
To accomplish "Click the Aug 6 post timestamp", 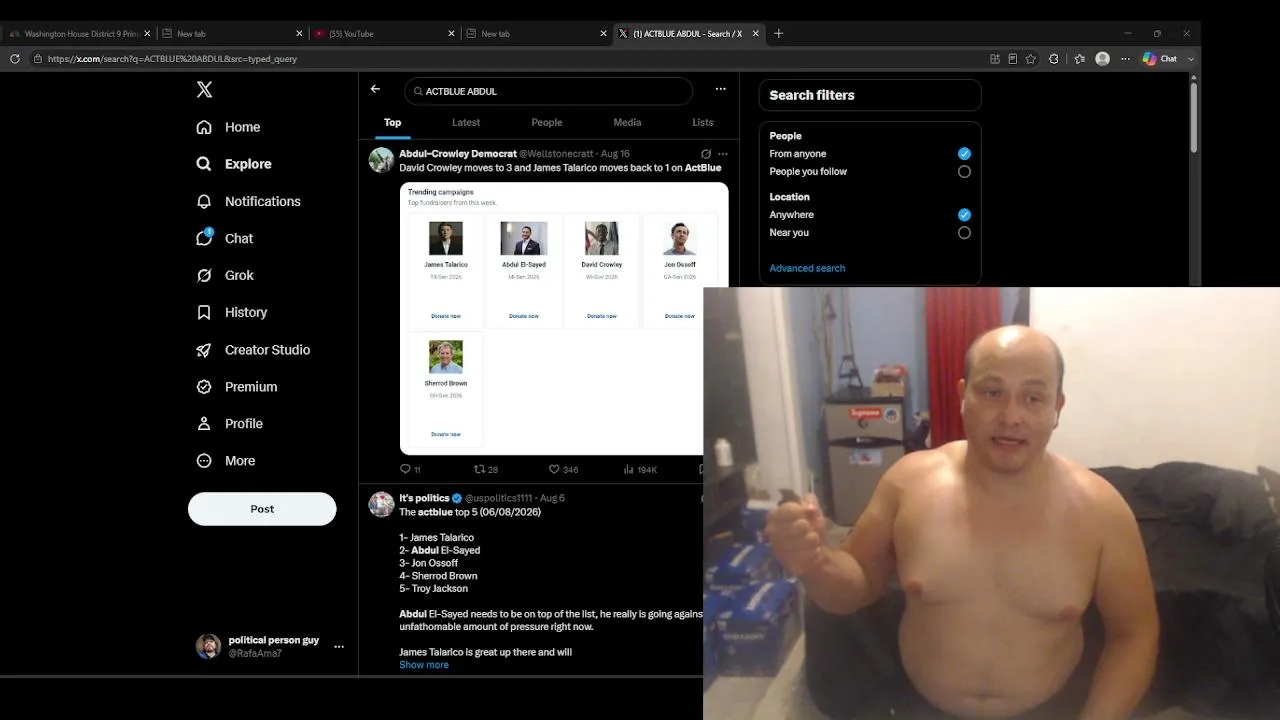I will tap(552, 498).
